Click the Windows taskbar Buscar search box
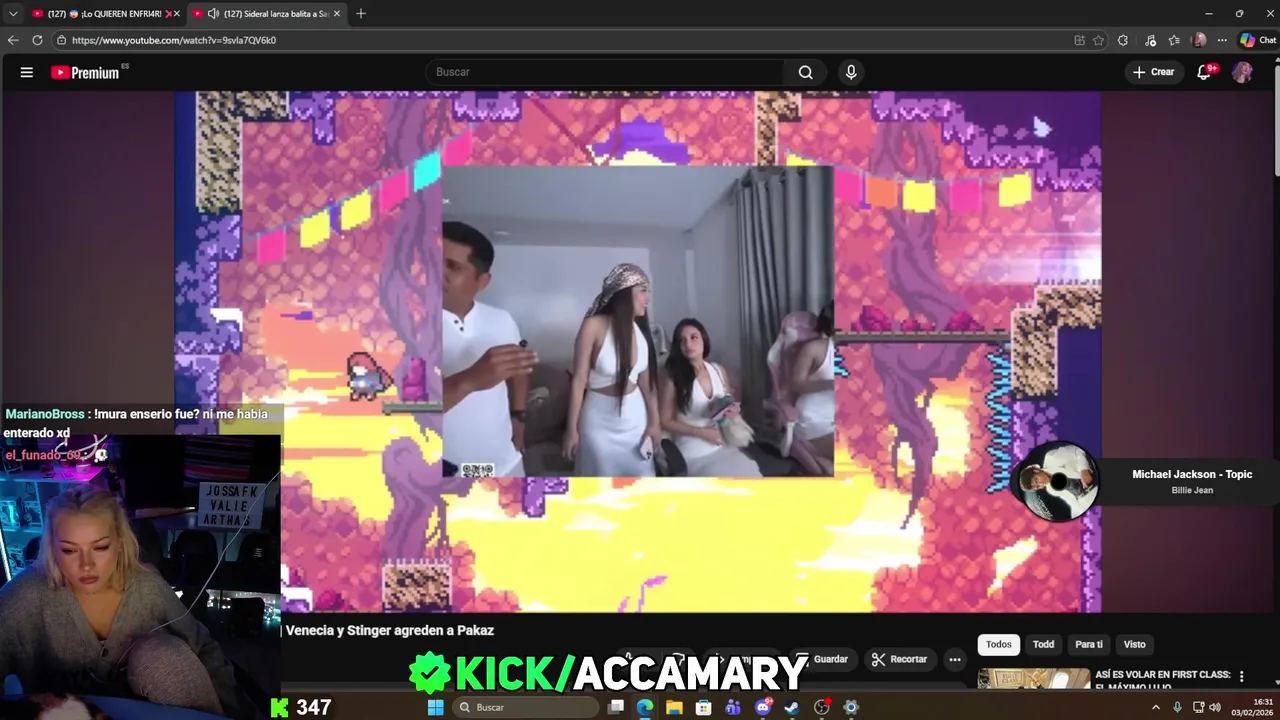 point(524,707)
